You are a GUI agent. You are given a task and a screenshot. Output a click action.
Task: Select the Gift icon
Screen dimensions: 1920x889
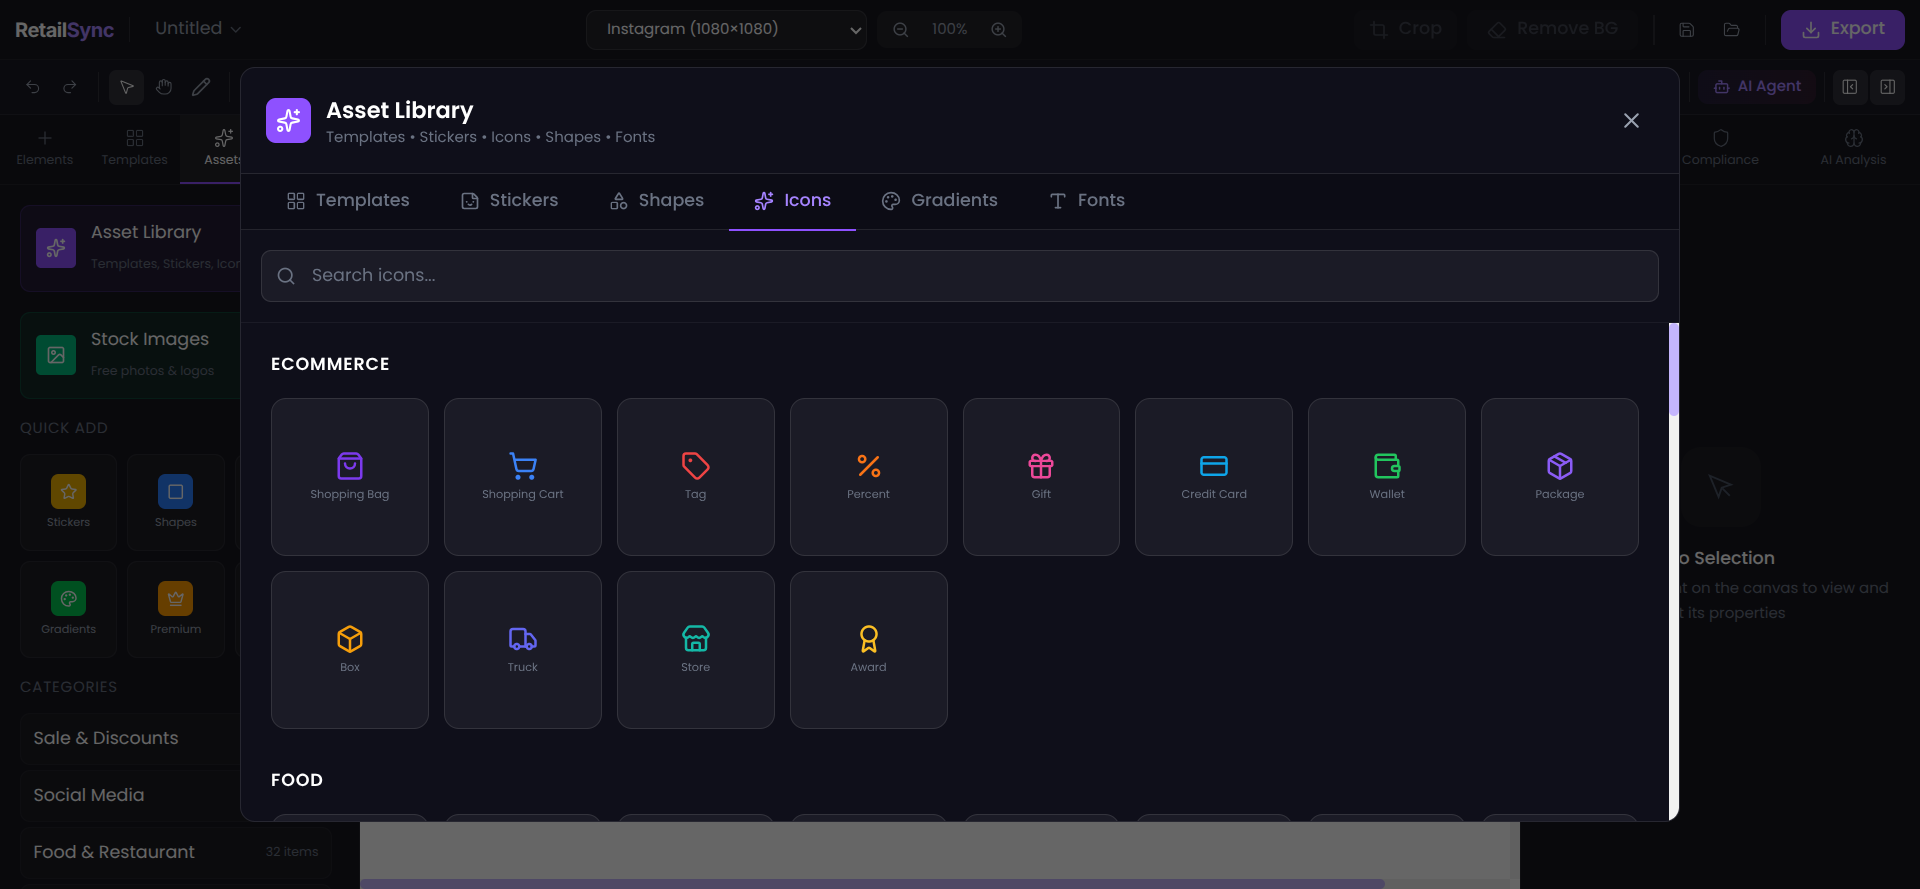1041,477
